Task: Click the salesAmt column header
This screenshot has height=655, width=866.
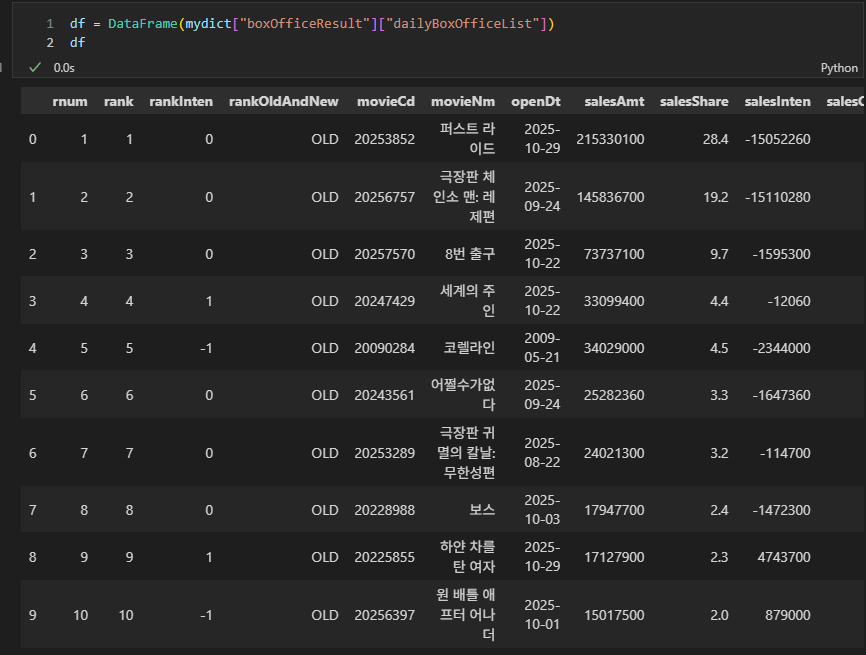Action: (x=614, y=102)
